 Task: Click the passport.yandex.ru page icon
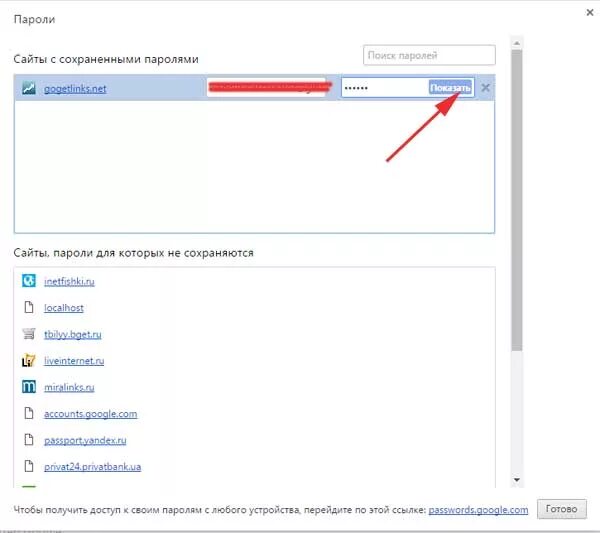pyautogui.click(x=29, y=440)
